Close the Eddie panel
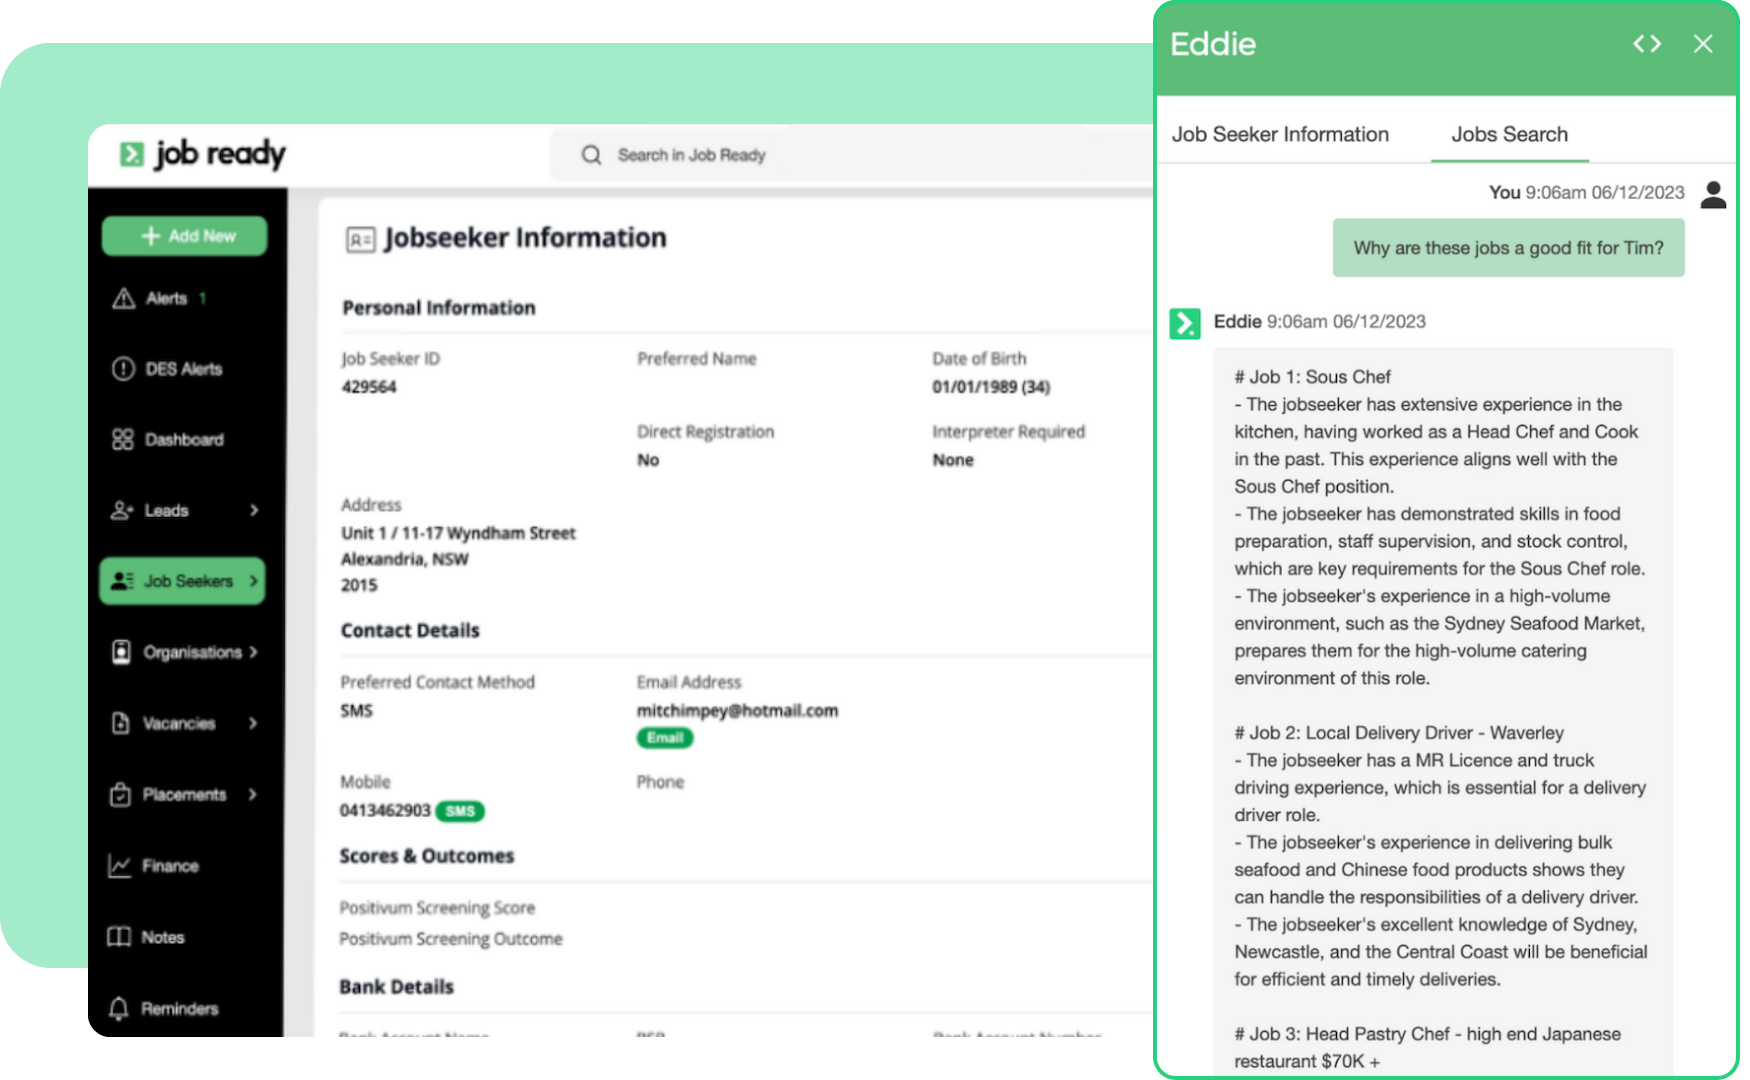1750x1080 pixels. (1703, 44)
